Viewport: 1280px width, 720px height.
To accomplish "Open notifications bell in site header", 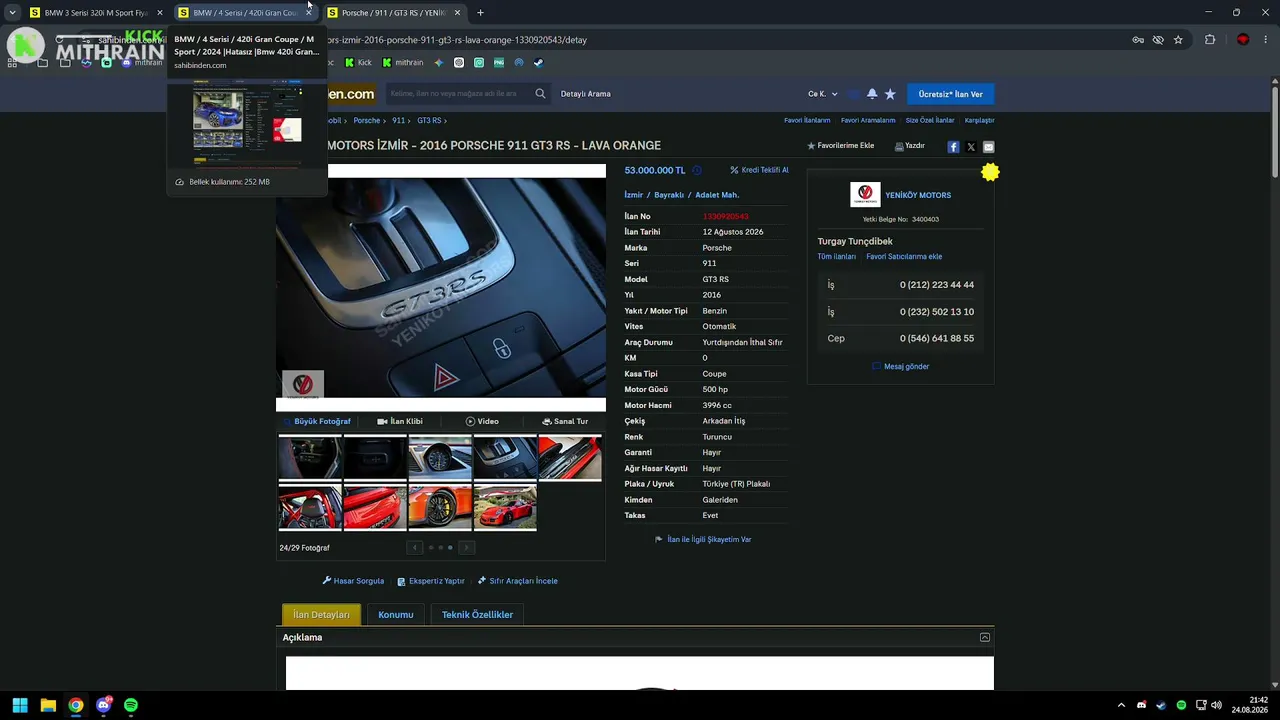I will (x=872, y=94).
